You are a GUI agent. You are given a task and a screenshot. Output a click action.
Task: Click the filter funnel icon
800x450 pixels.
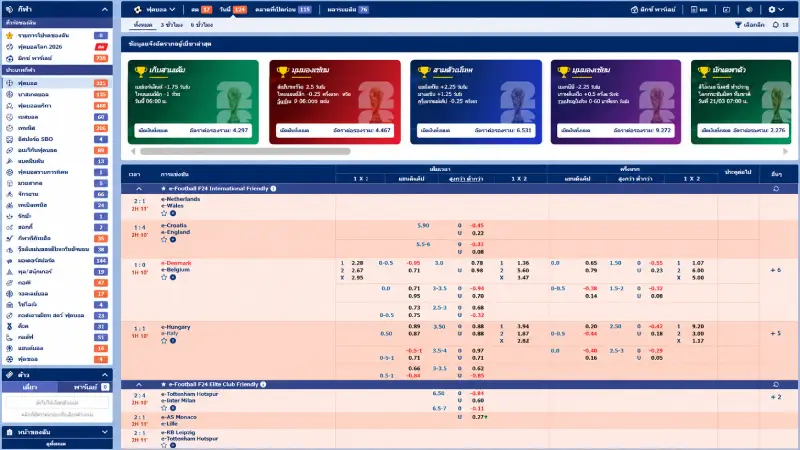click(738, 24)
